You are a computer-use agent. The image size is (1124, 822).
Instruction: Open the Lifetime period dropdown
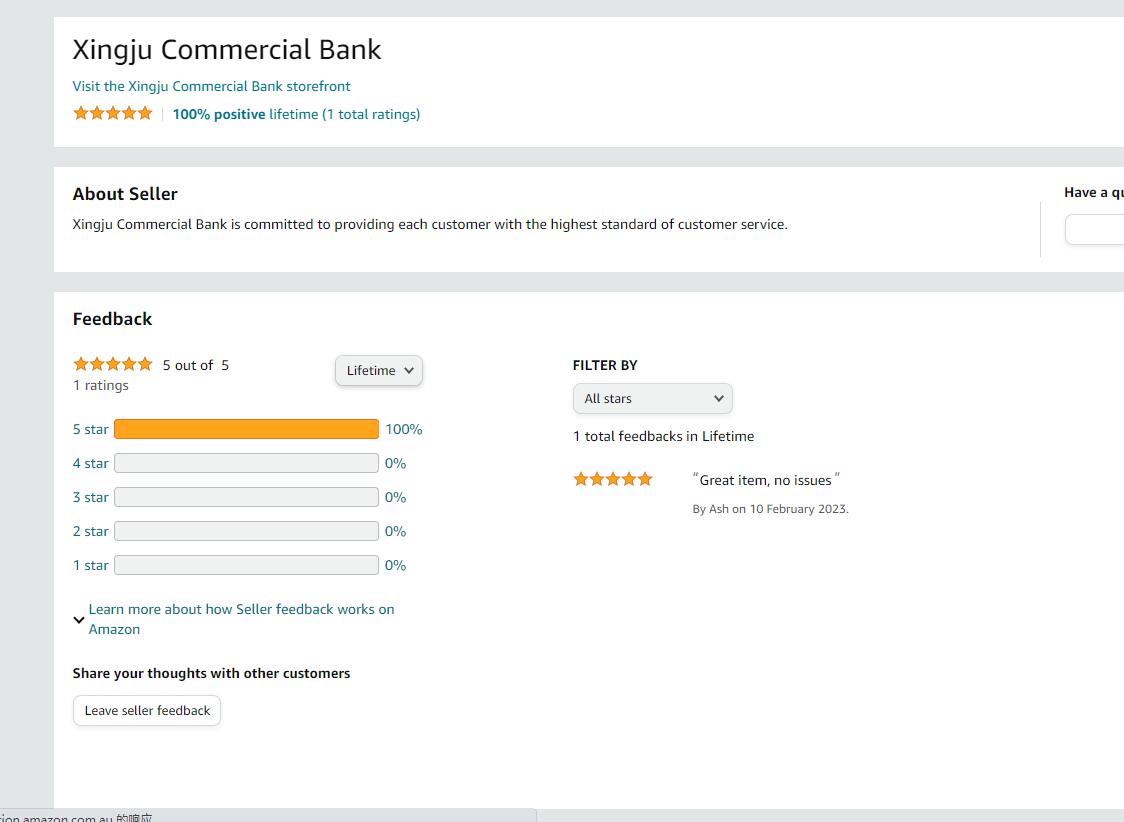click(x=378, y=370)
